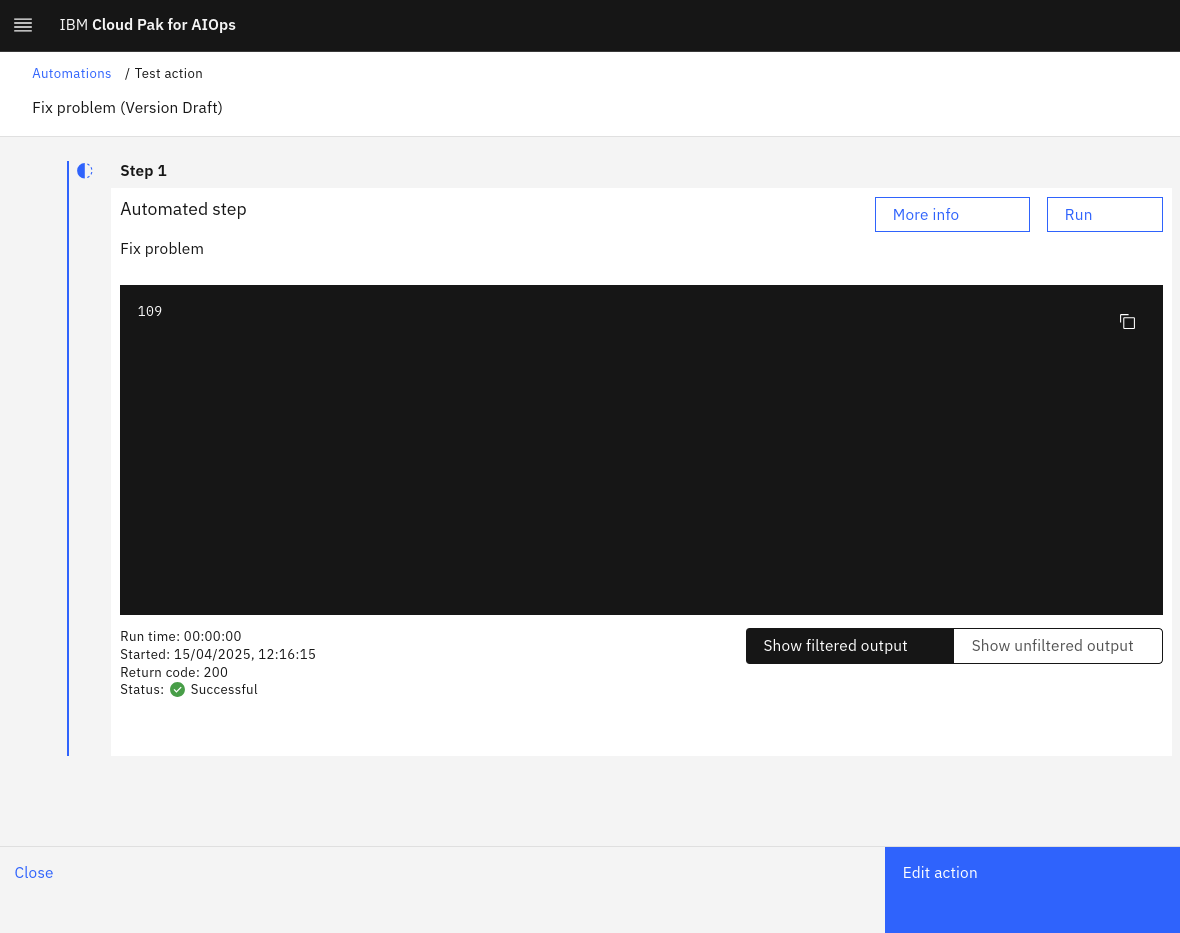Close the test action page
Image resolution: width=1180 pixels, height=933 pixels.
point(34,873)
